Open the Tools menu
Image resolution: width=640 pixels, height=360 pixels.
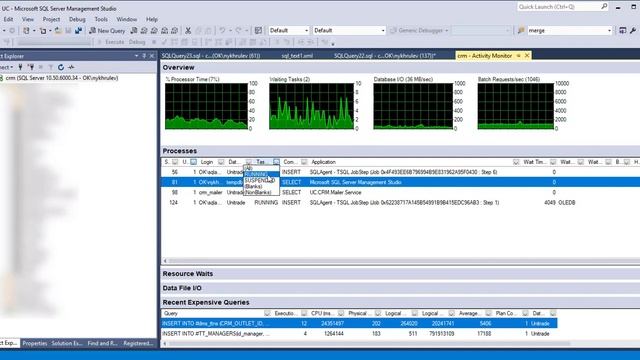click(101, 19)
